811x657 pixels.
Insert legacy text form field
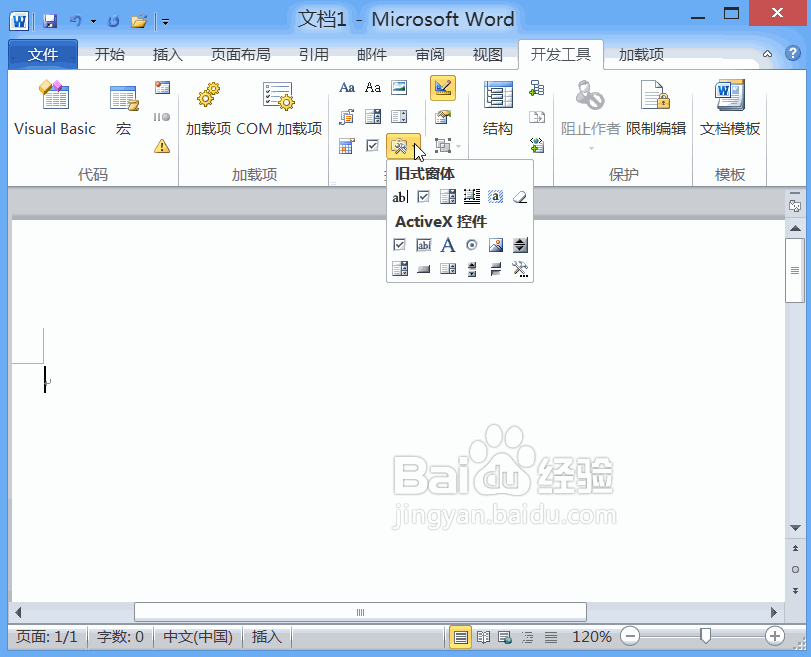[400, 197]
